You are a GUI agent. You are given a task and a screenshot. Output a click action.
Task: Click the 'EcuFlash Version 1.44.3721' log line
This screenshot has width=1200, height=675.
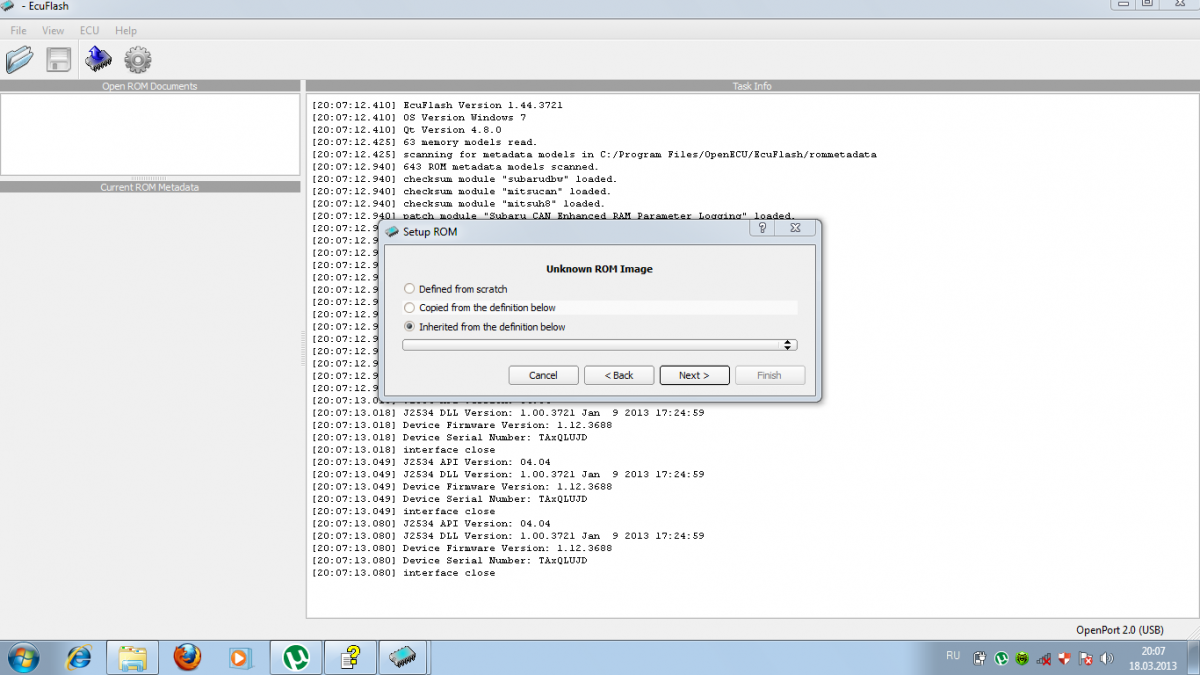437,105
